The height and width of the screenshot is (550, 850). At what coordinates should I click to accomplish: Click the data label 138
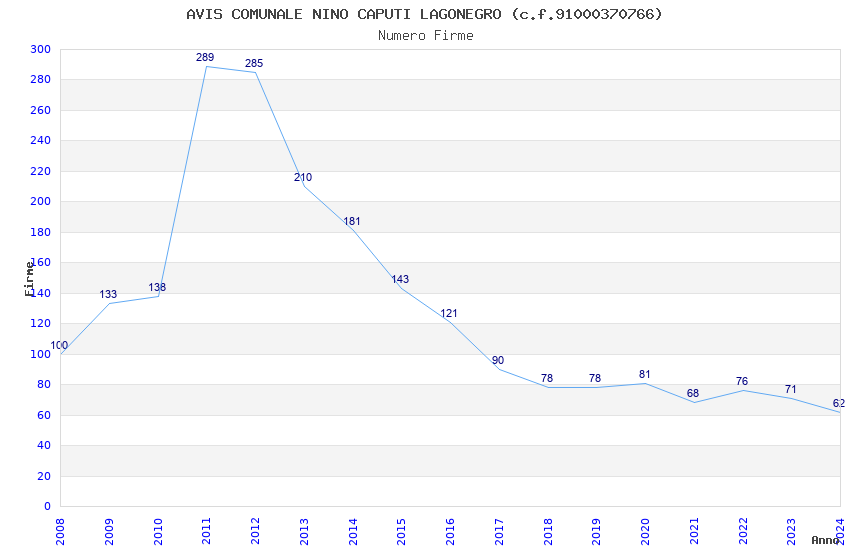[157, 287]
